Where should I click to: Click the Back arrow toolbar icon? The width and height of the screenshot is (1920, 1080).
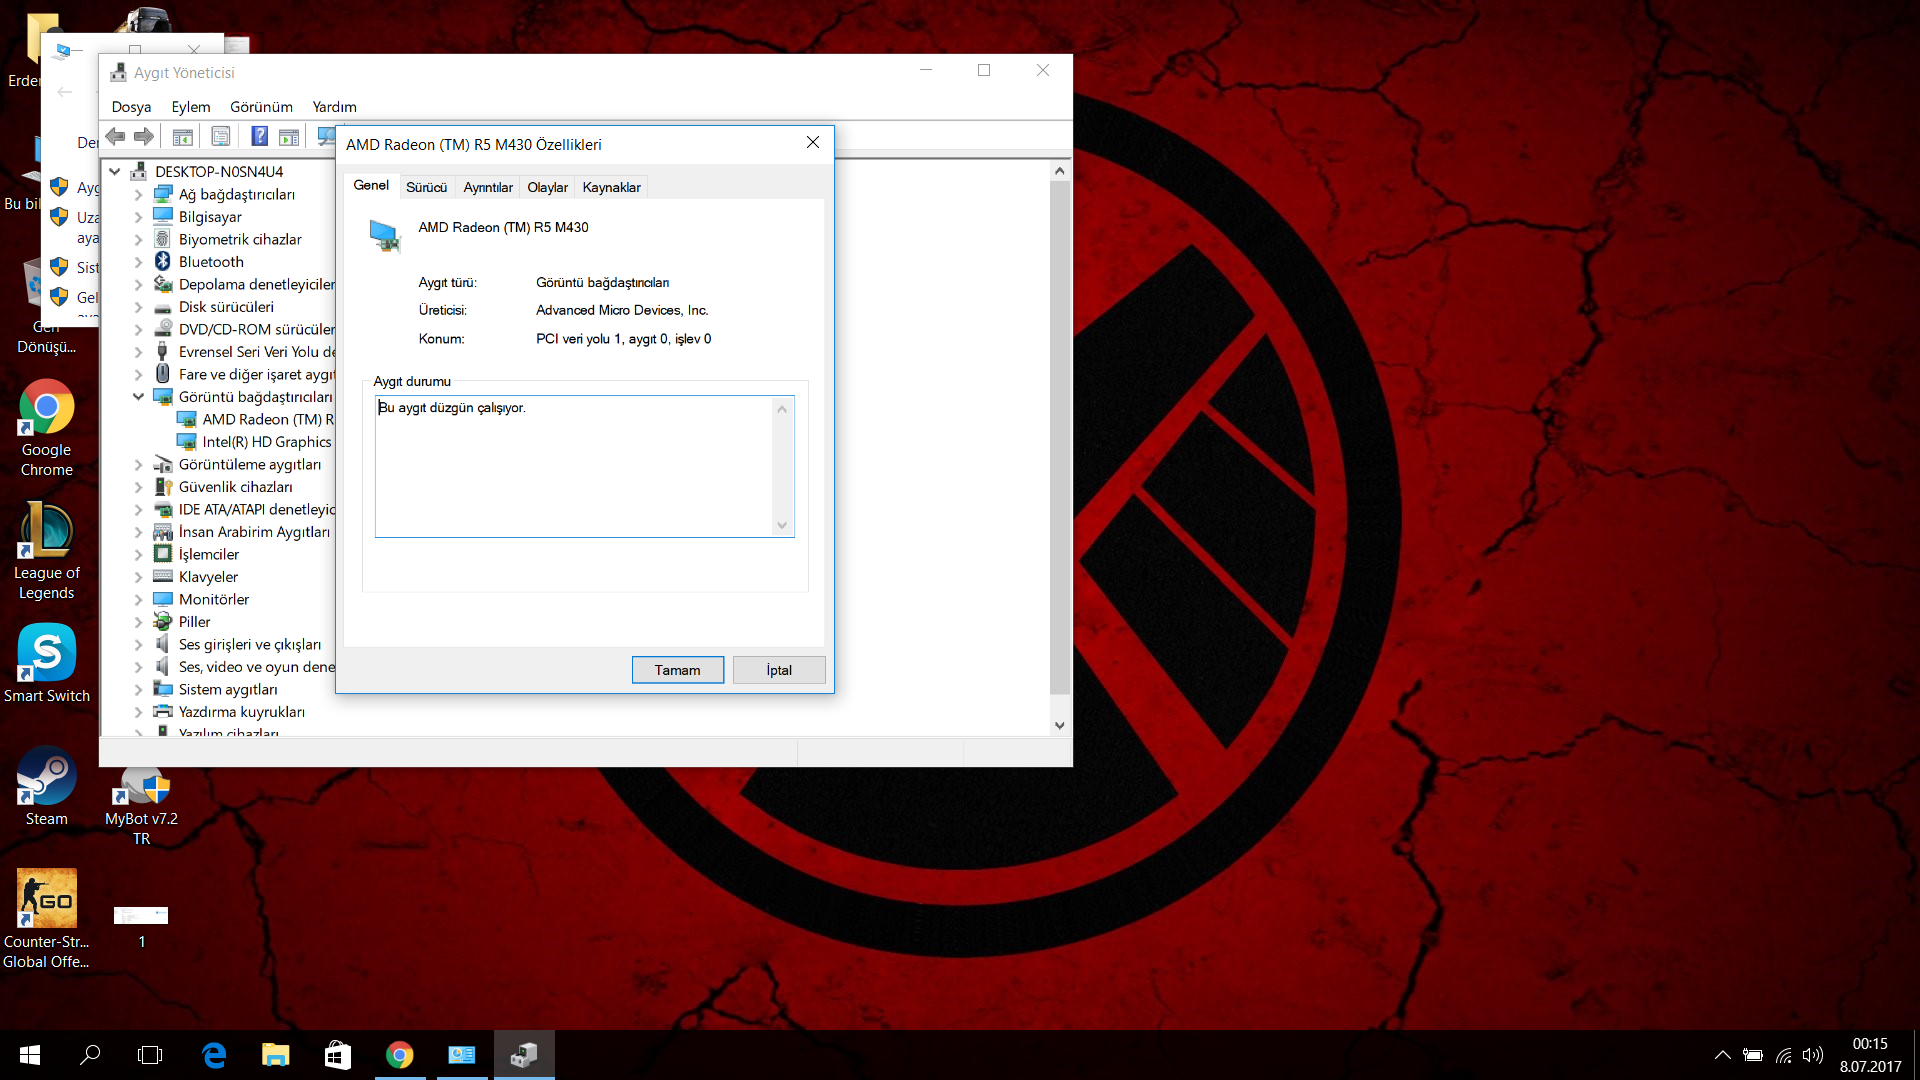(116, 137)
